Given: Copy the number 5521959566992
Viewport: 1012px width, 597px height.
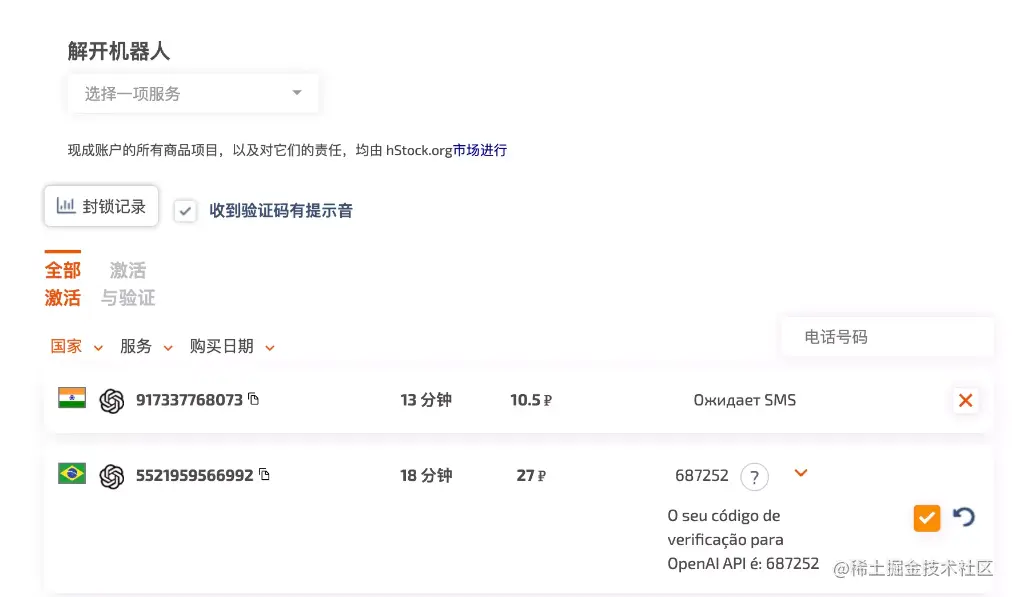Looking at the screenshot, I should coord(265,474).
